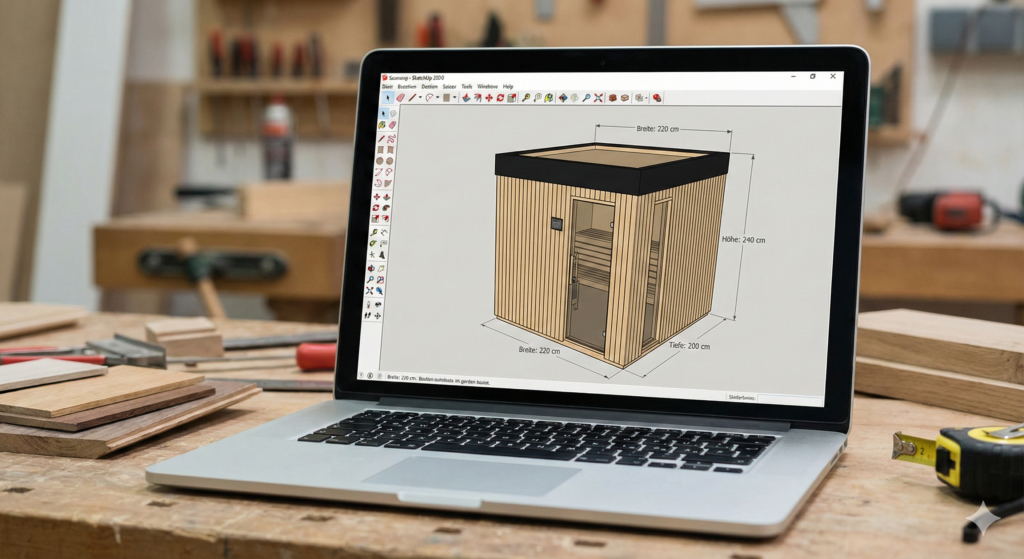
Task: Click the Höhe: 240 cm dimension label
Action: [x=743, y=240]
